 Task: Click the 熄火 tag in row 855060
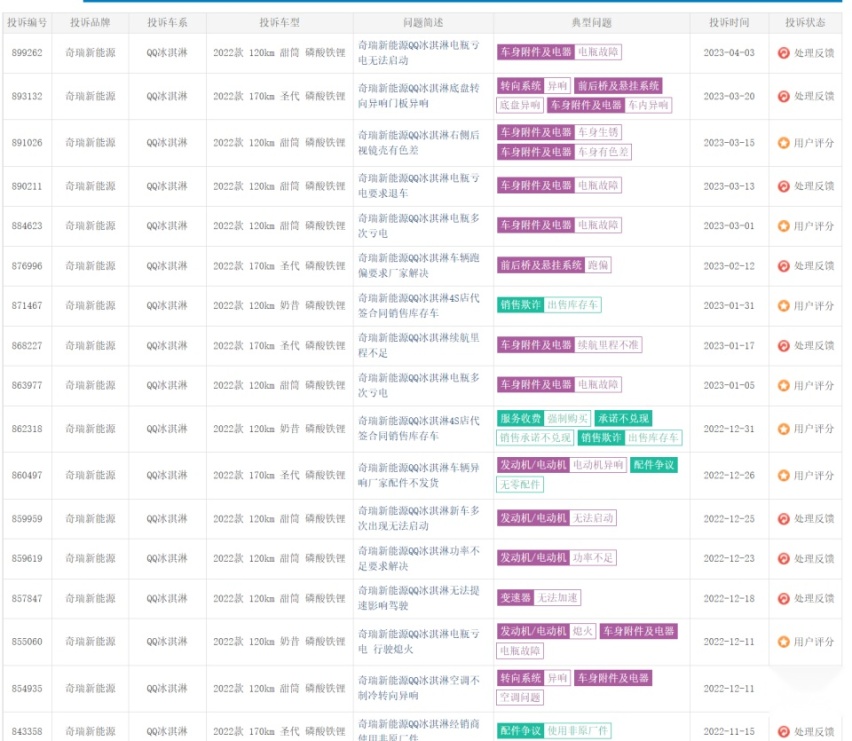(x=582, y=631)
